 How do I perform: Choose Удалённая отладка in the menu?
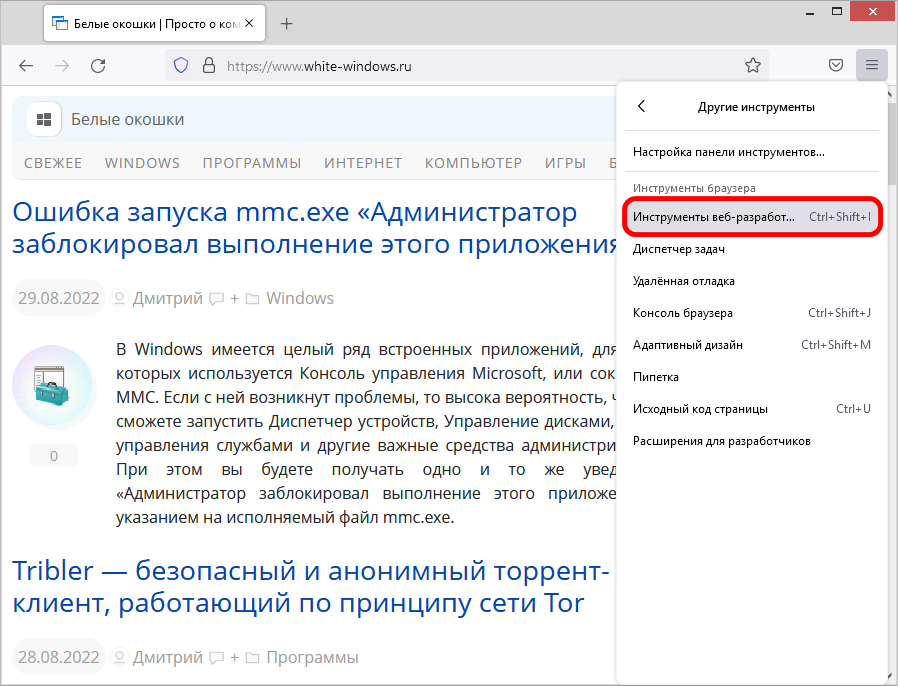(x=751, y=281)
